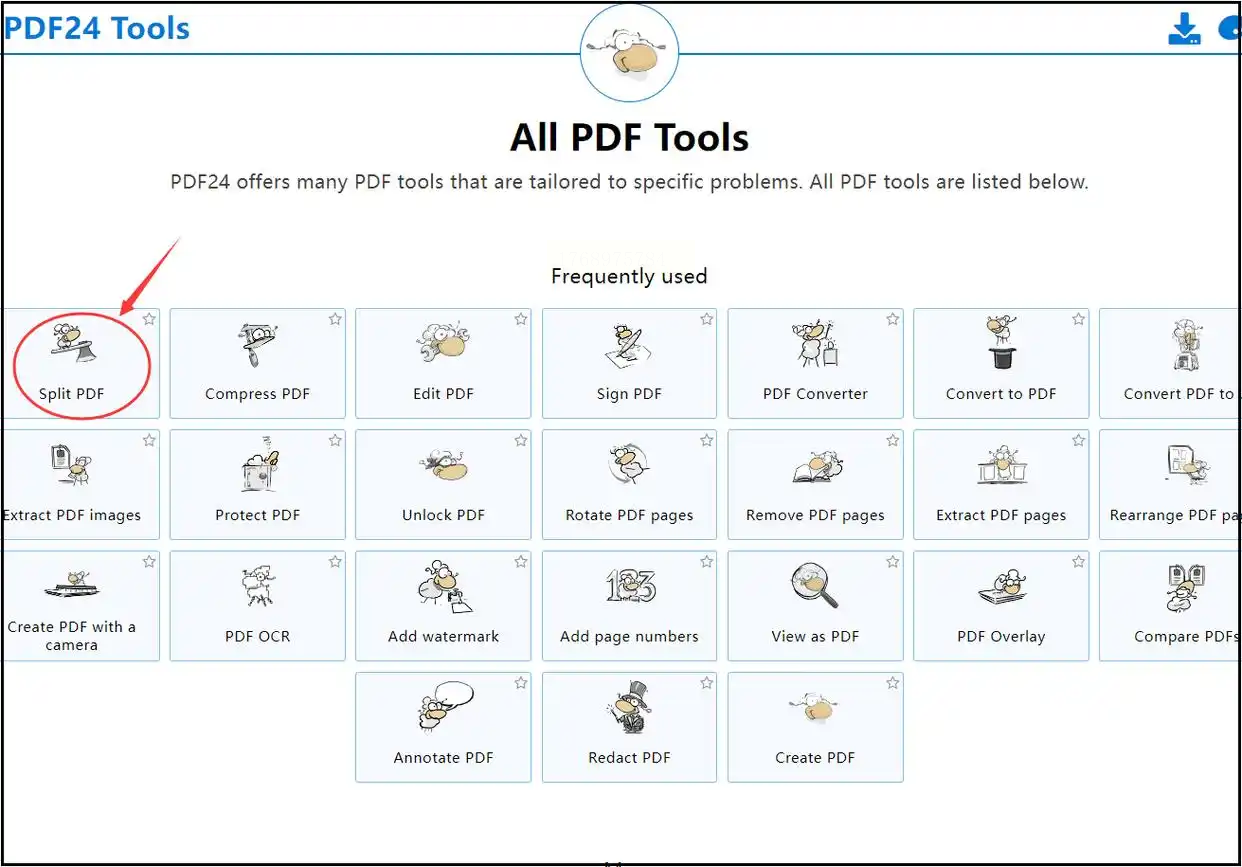Open the PDF Overlay tool

[1001, 606]
